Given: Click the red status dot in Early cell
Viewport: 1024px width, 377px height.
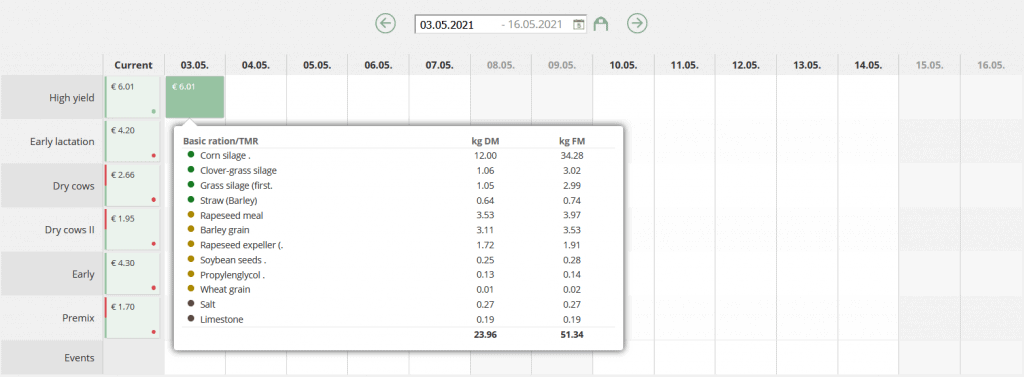Looking at the screenshot, I should click(x=153, y=287).
